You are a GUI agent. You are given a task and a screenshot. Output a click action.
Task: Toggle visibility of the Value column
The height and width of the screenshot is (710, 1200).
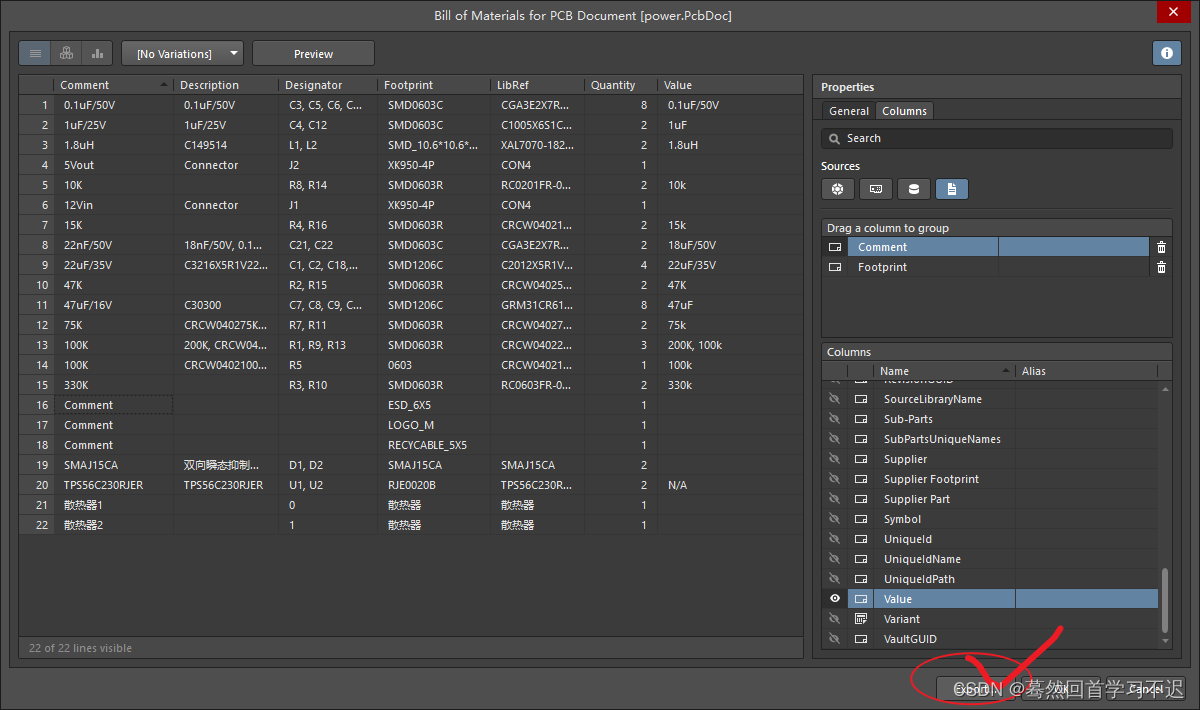(x=835, y=598)
